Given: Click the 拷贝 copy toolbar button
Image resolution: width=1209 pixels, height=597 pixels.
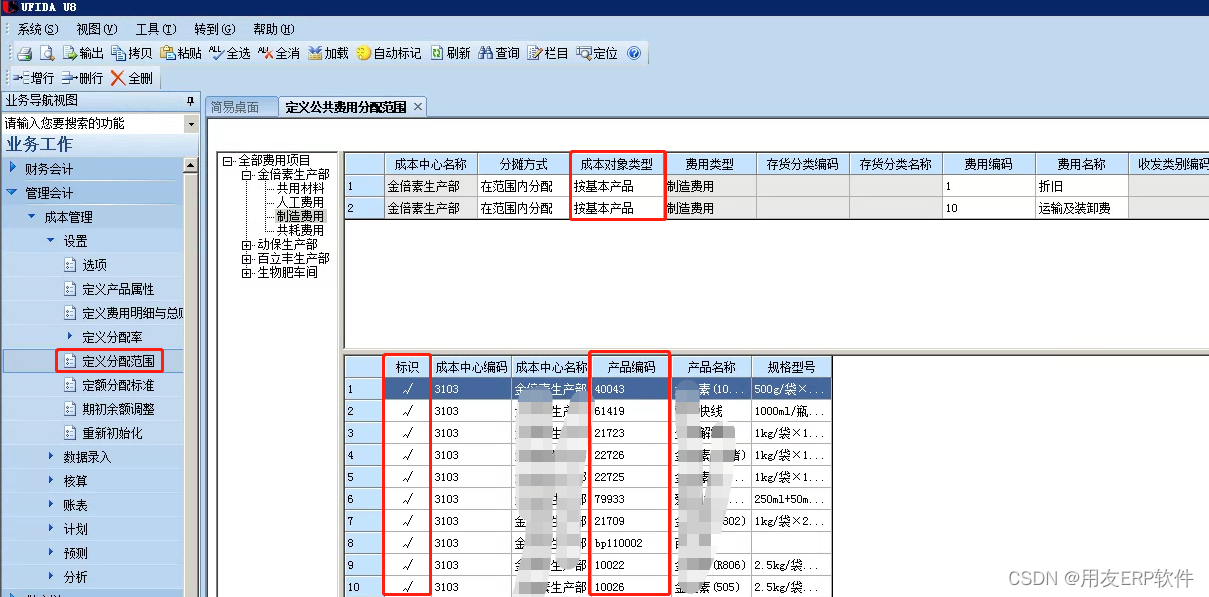Looking at the screenshot, I should [x=132, y=54].
